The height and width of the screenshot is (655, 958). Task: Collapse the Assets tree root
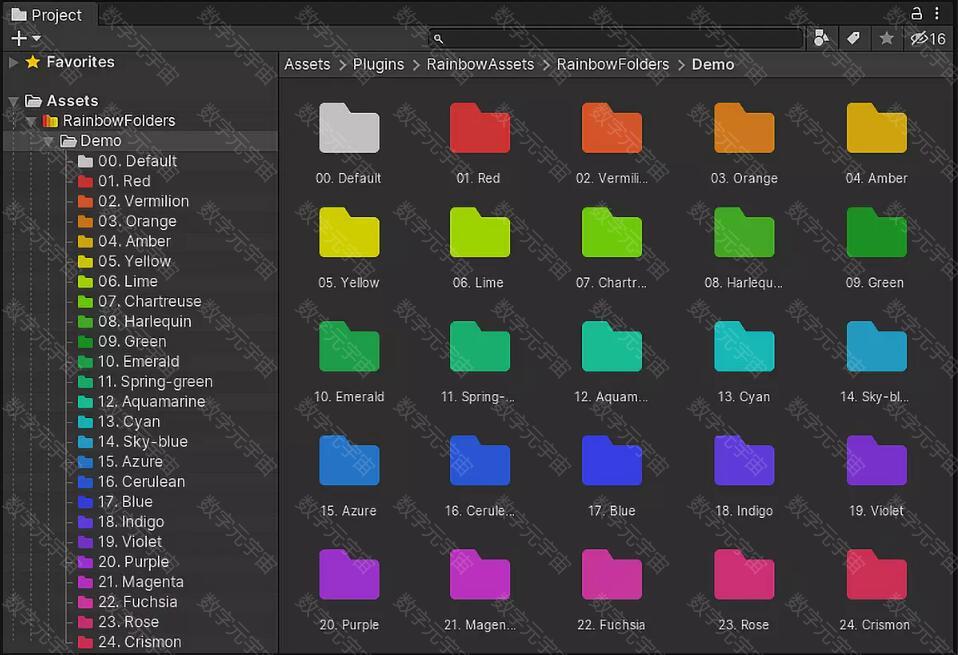[x=14, y=101]
